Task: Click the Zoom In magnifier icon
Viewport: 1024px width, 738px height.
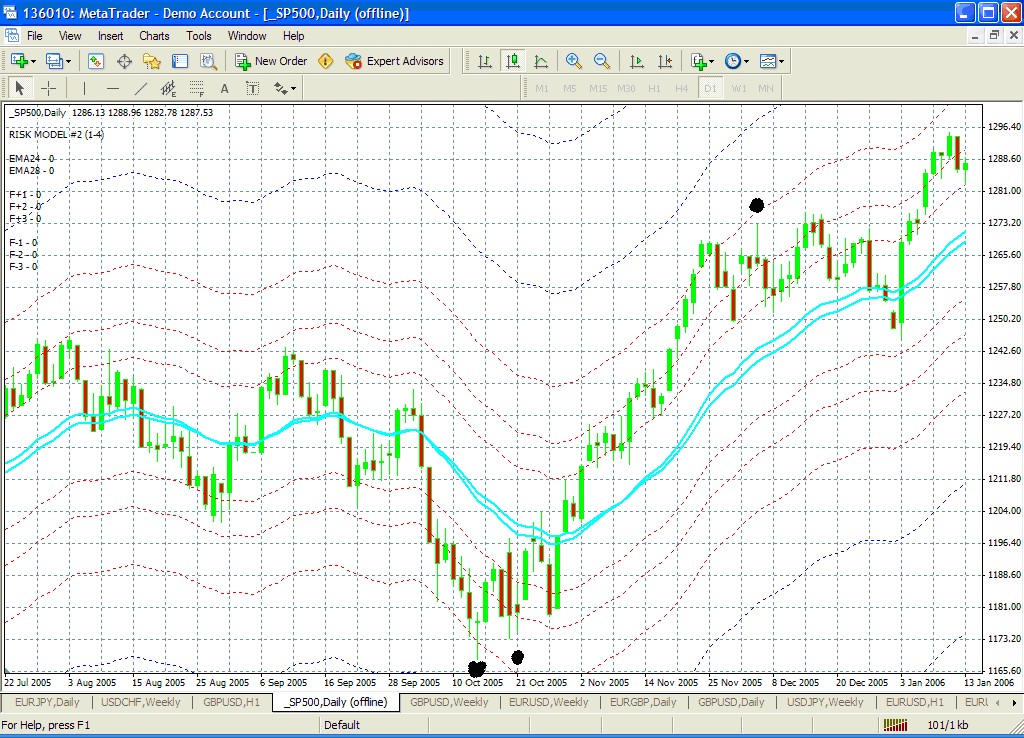Action: (573, 61)
